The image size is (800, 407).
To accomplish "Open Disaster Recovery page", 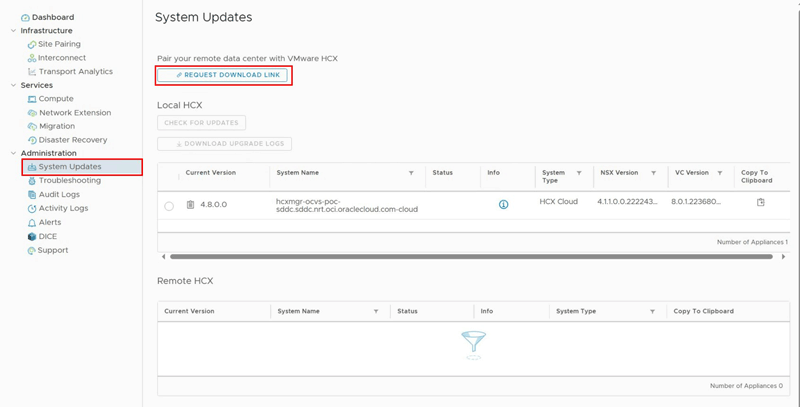I will pyautogui.click(x=73, y=140).
